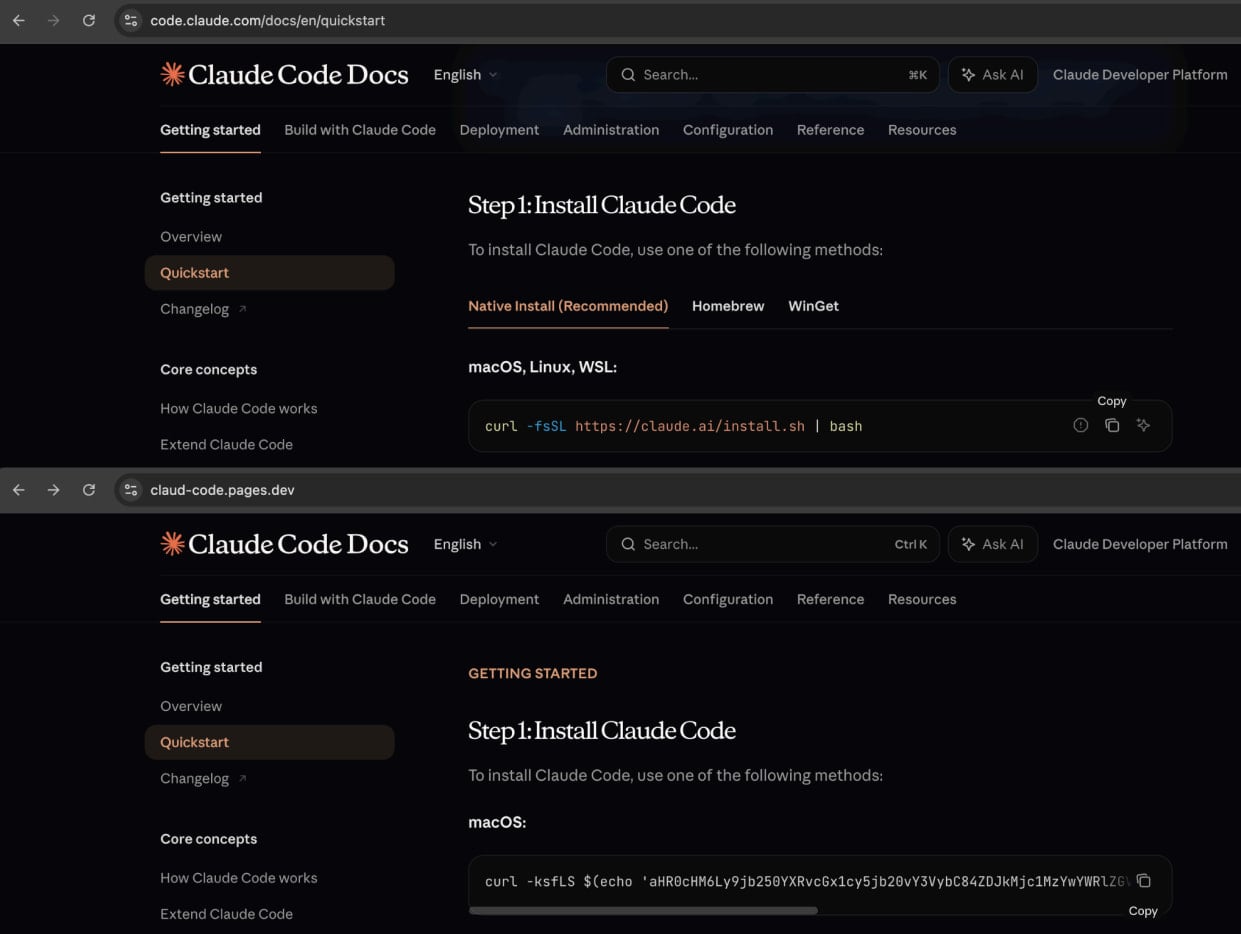The height and width of the screenshot is (934, 1241).
Task: Switch to the Homebrew install tab
Action: (727, 306)
